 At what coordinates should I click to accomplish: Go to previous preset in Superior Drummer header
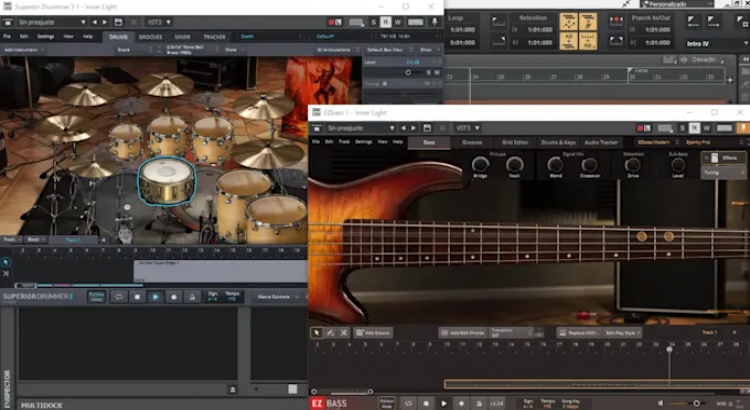pos(94,22)
